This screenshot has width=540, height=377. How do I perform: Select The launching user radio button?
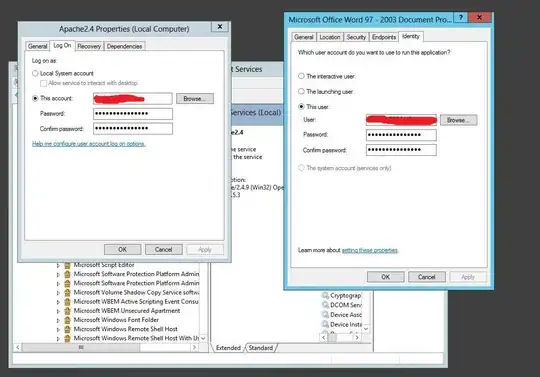point(301,92)
